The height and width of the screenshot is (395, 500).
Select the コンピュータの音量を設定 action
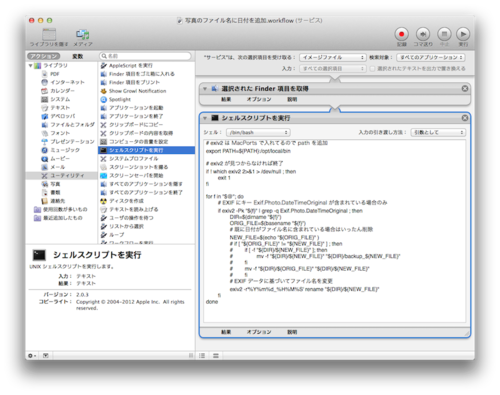[139, 142]
